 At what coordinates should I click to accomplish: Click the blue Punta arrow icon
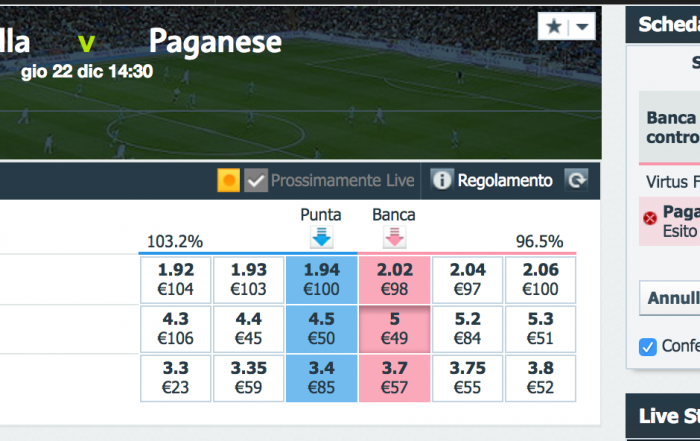321,237
